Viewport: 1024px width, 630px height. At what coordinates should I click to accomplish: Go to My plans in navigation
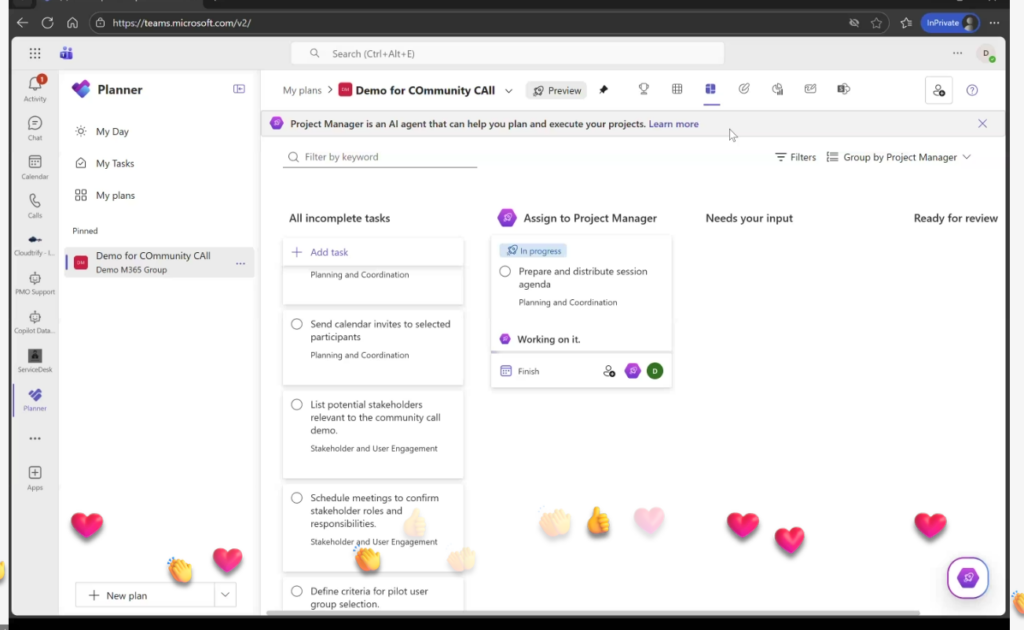115,195
